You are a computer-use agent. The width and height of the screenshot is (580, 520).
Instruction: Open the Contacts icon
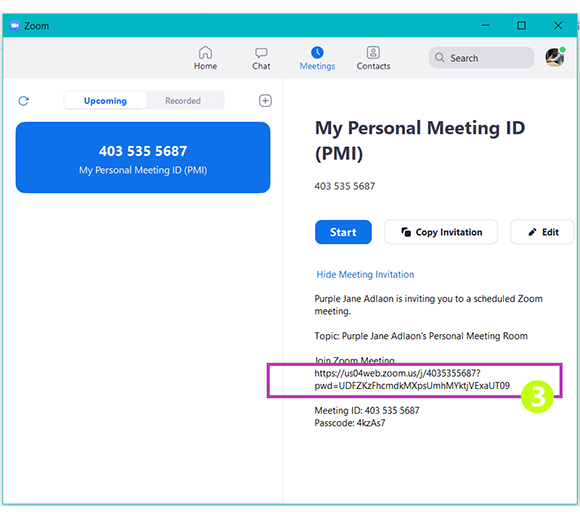pyautogui.click(x=373, y=53)
